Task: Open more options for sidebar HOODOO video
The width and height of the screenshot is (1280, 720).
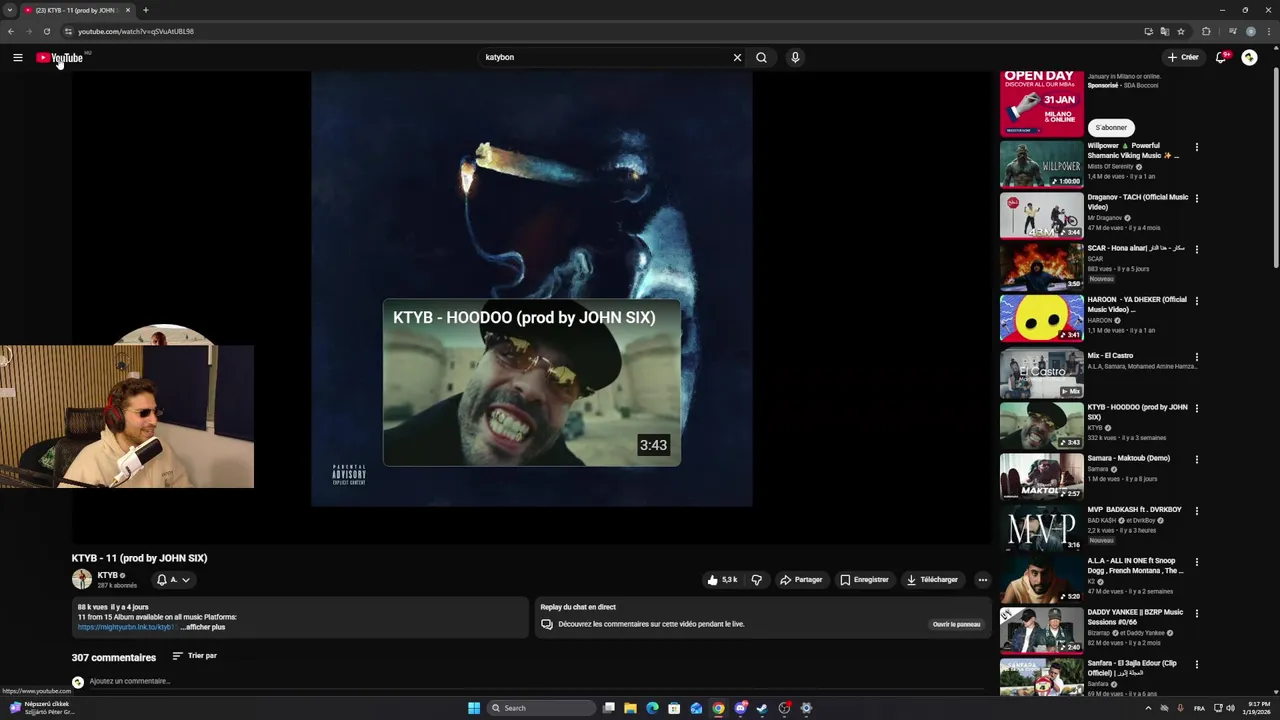Action: click(x=1196, y=408)
